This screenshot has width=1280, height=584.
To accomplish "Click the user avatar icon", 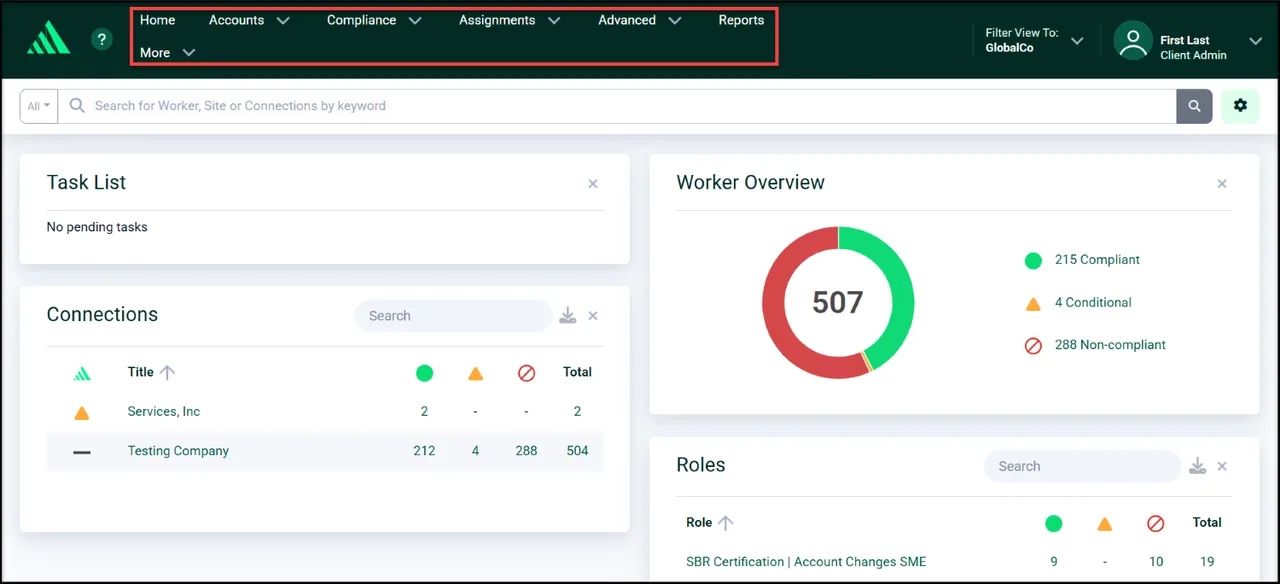I will [x=1133, y=41].
